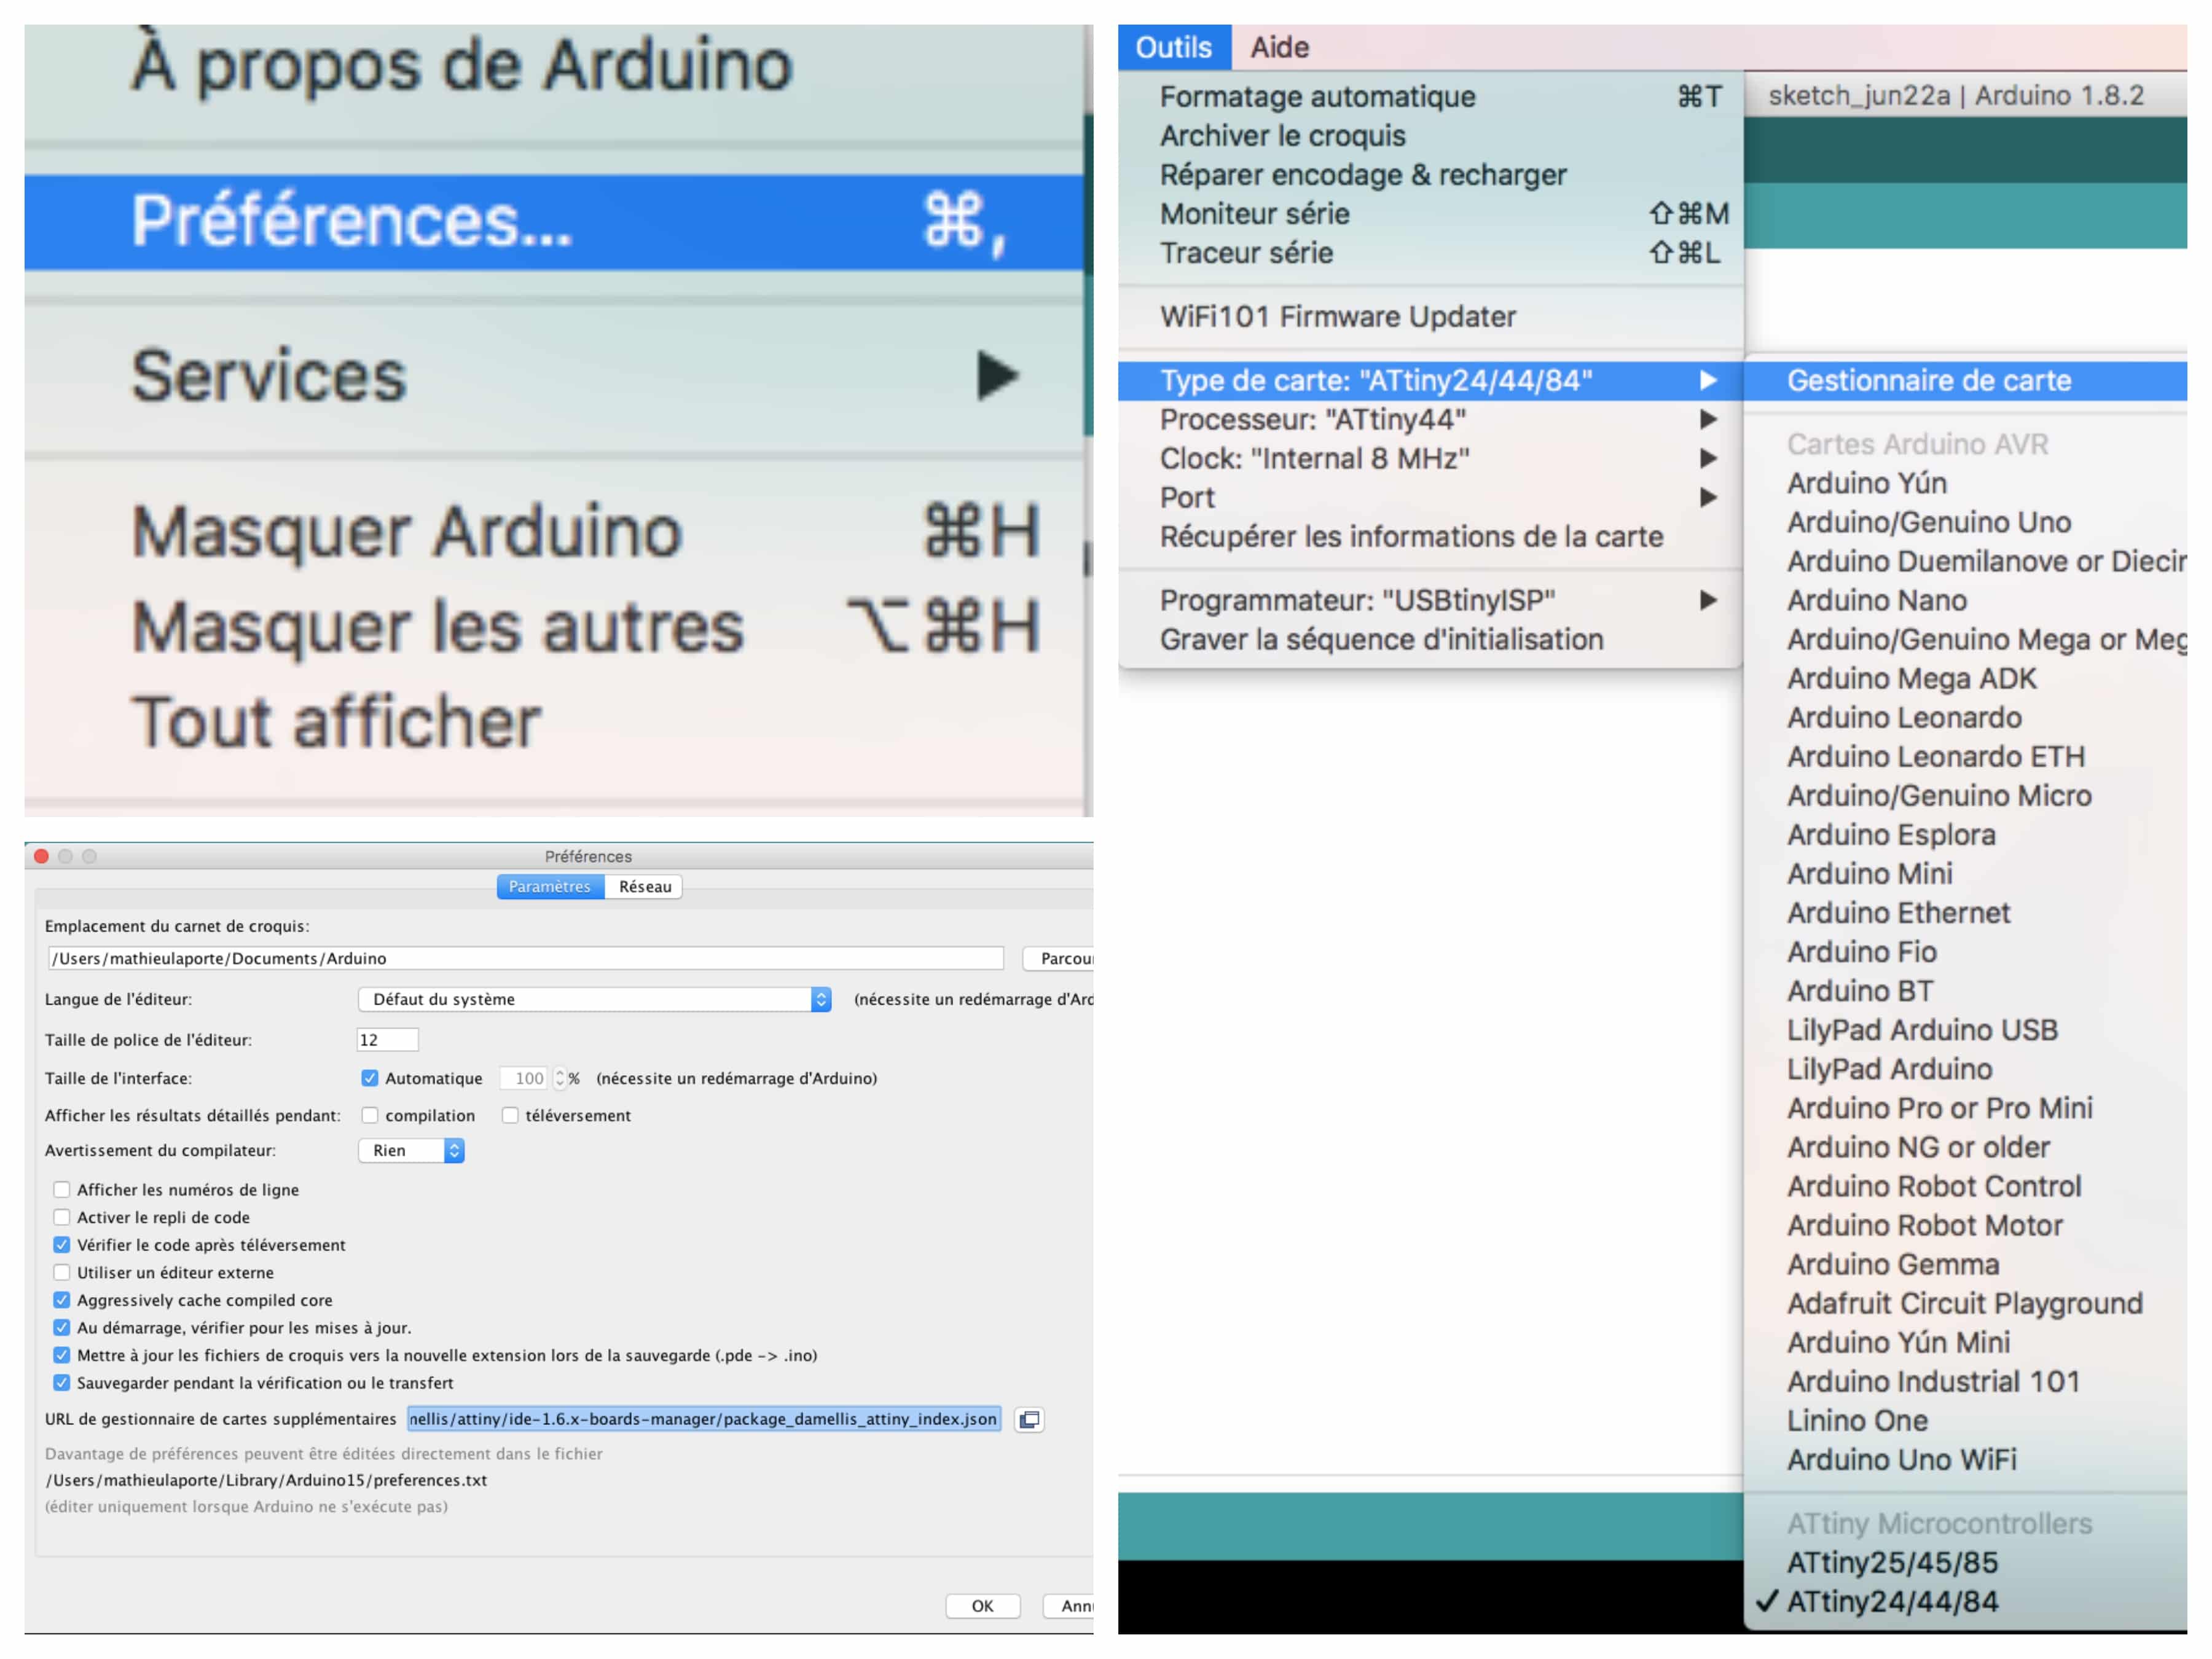Uncheck Mettre à jour les fichiers de croquis
The width and height of the screenshot is (2212, 1659).
point(62,1355)
